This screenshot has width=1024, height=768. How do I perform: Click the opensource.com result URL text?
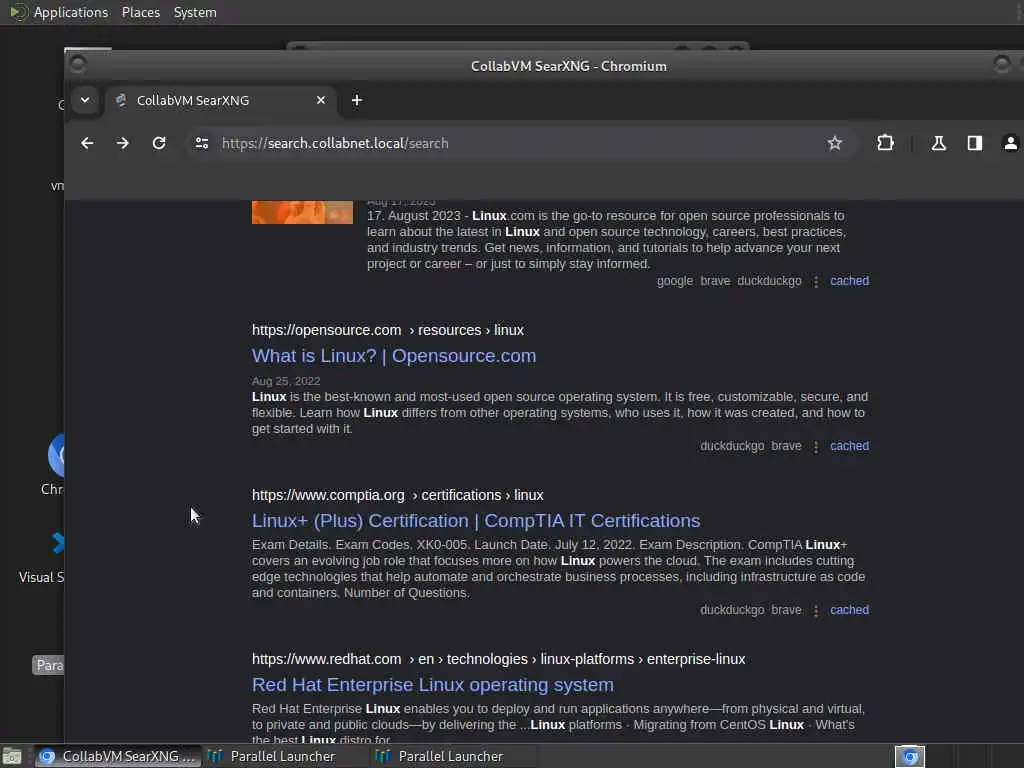[x=388, y=330]
